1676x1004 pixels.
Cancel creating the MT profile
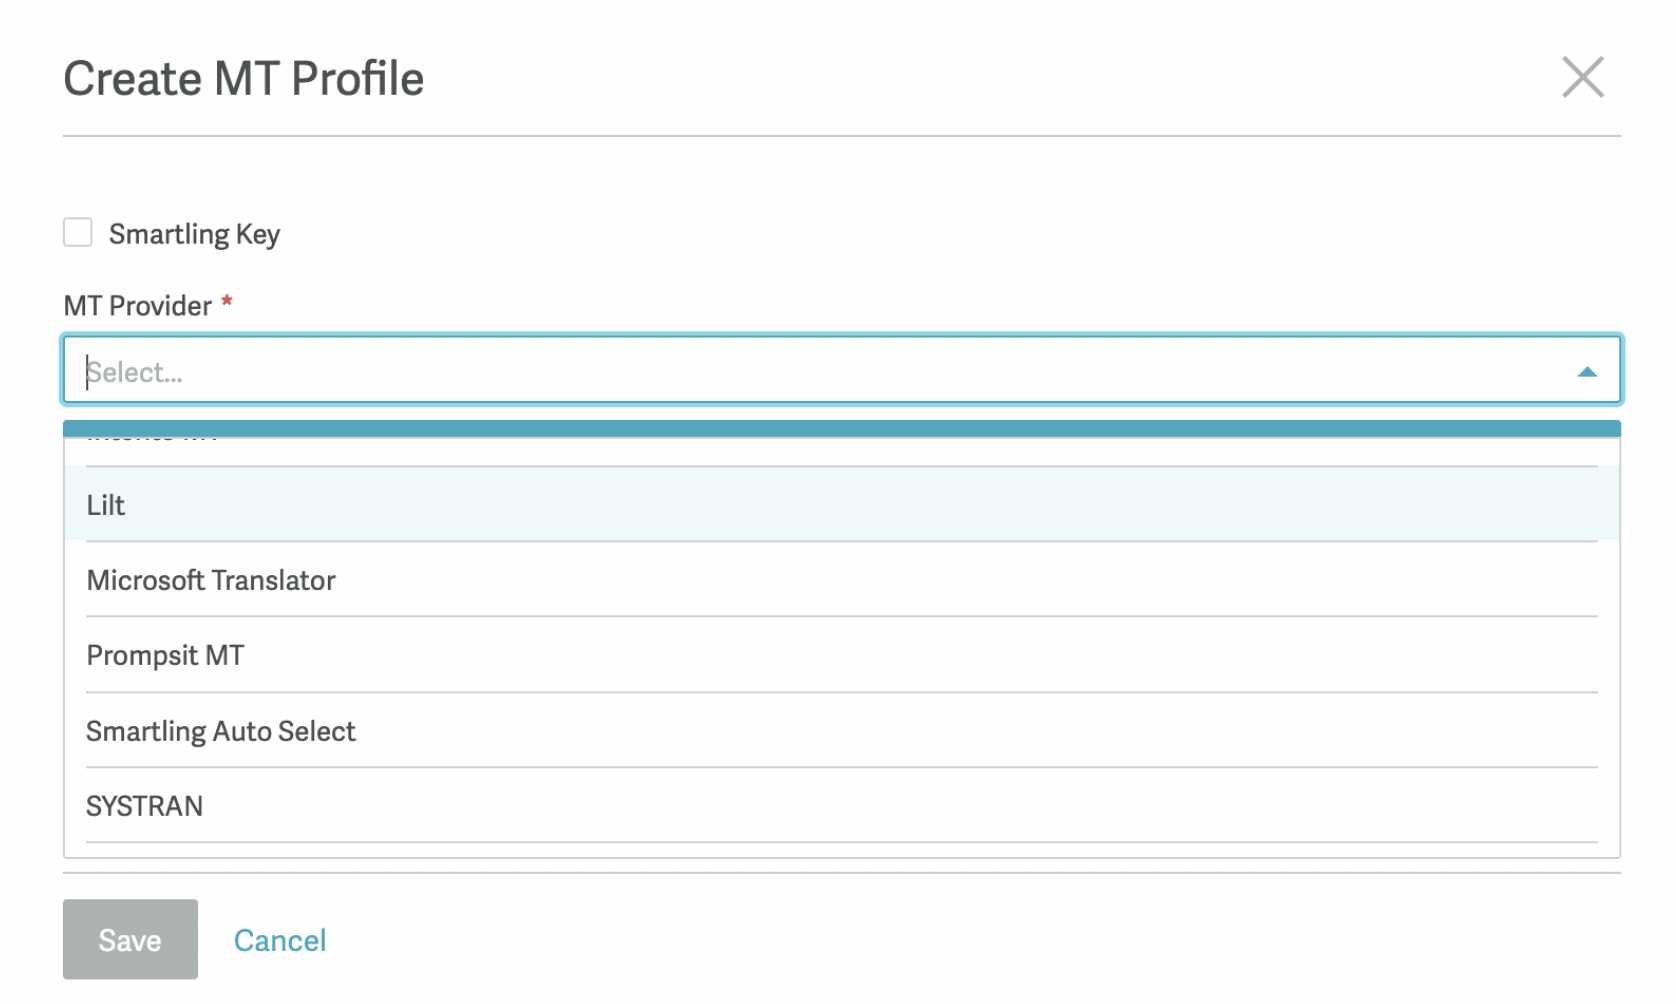(x=280, y=940)
